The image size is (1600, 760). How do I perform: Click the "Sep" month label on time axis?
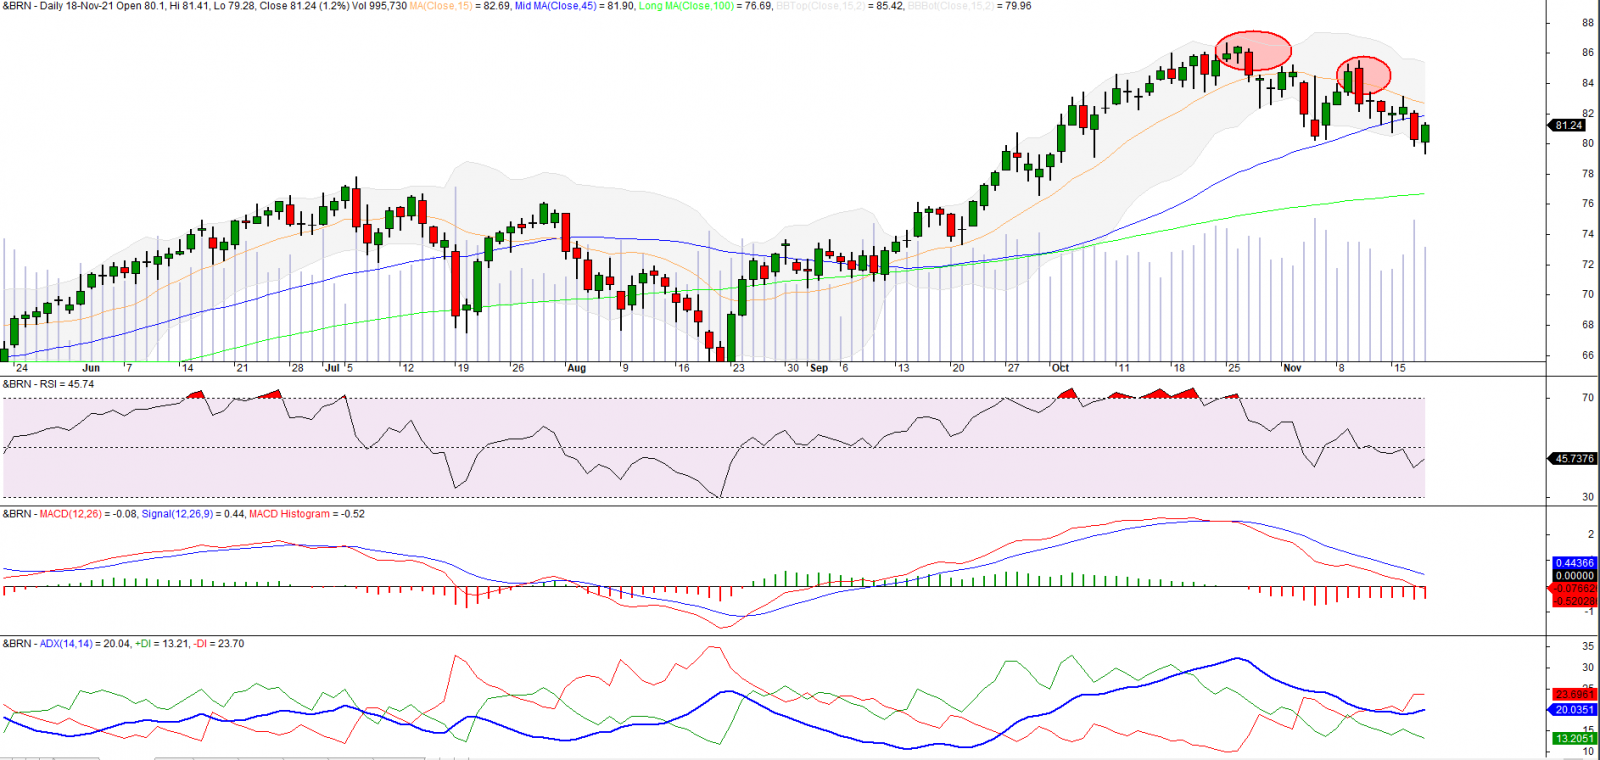point(819,368)
